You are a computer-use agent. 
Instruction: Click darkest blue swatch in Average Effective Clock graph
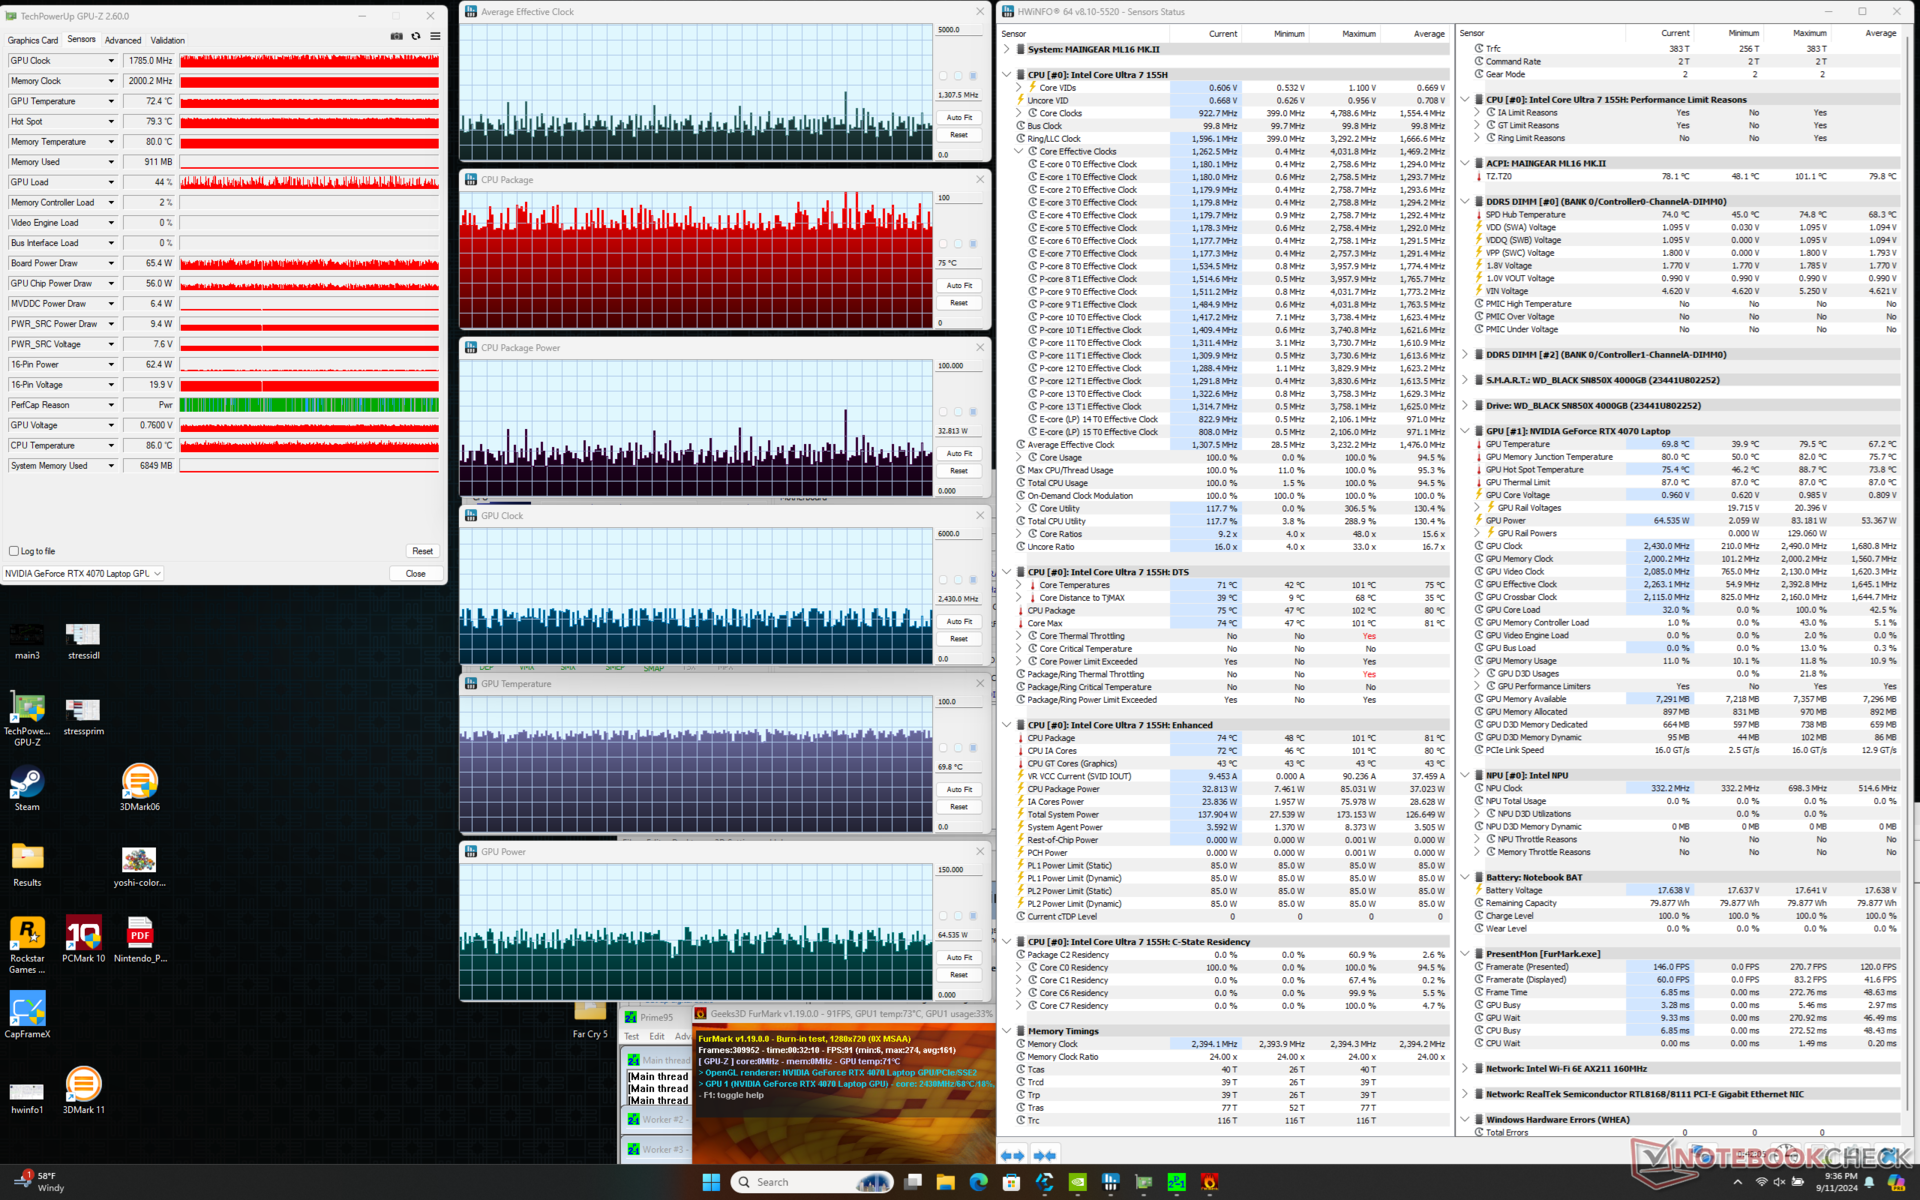tap(973, 76)
